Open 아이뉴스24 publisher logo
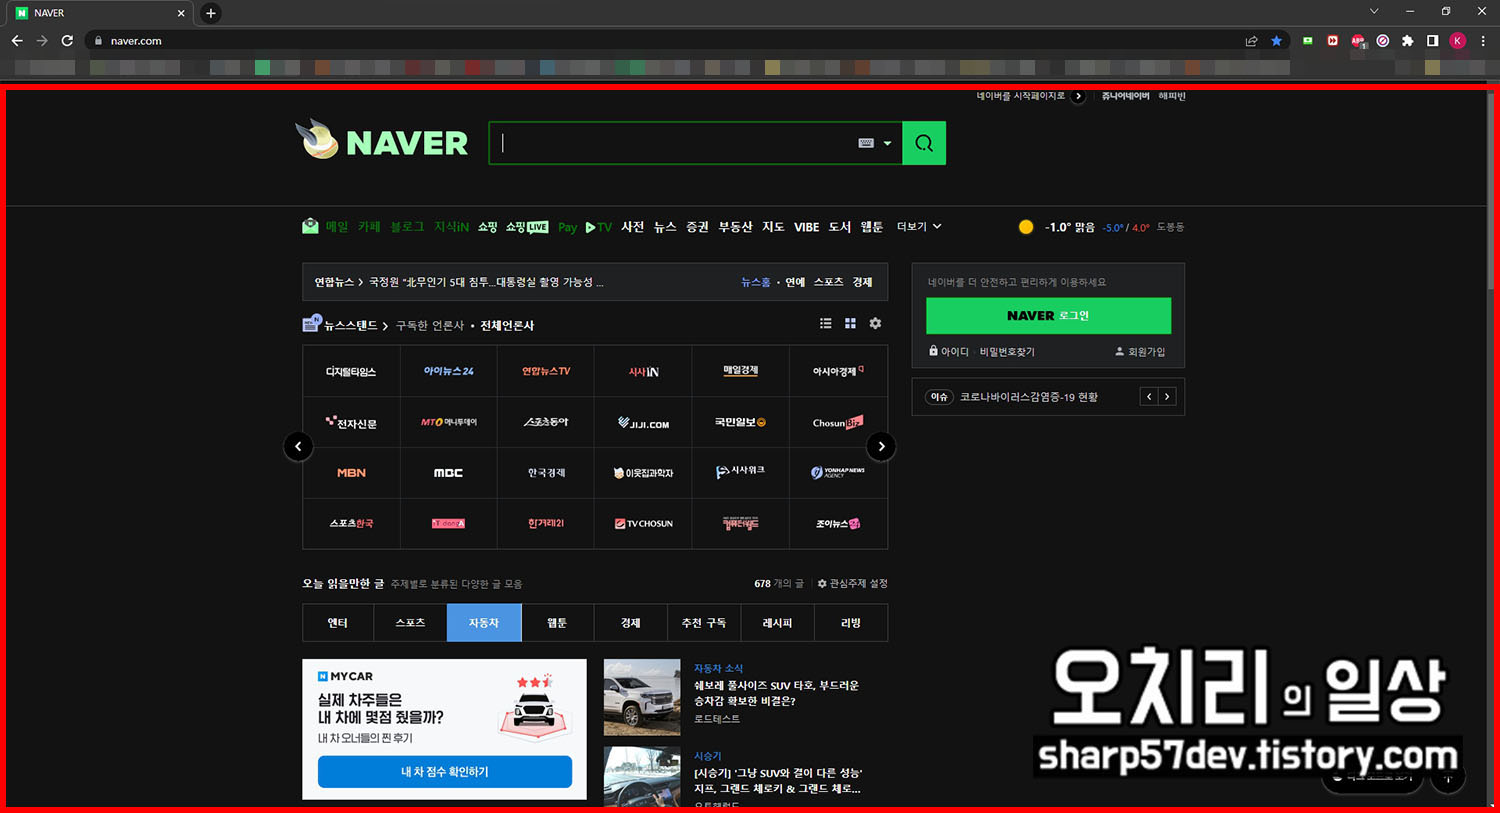The image size is (1500, 813). pyautogui.click(x=448, y=372)
